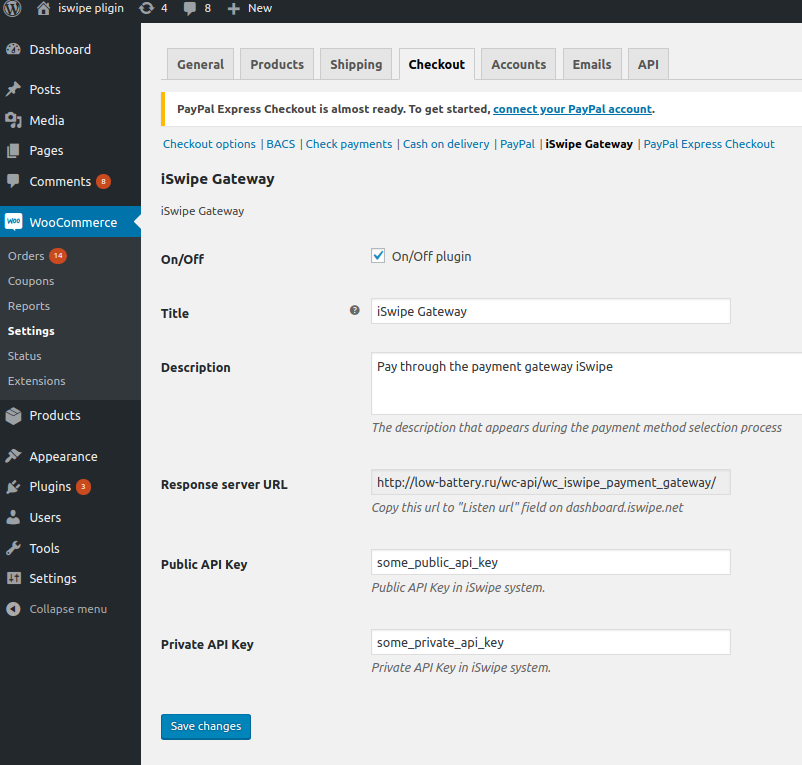Open Status submenu item

pyautogui.click(x=25, y=356)
